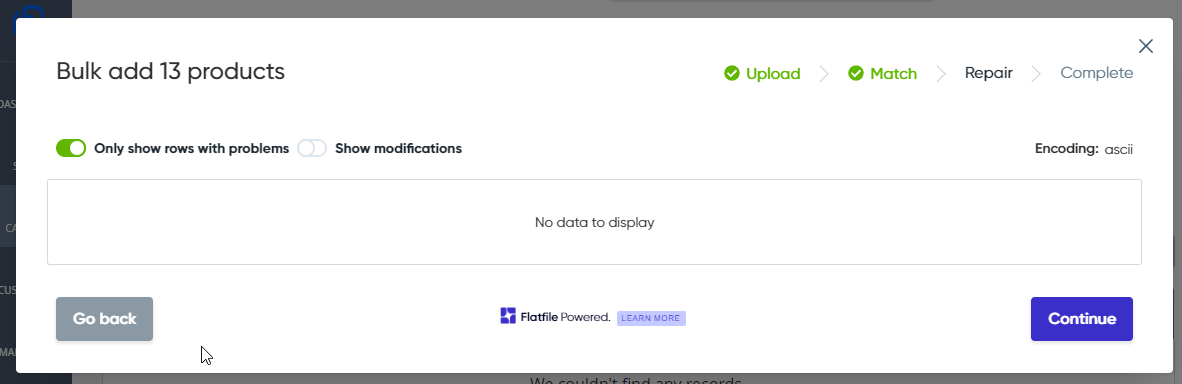Image resolution: width=1182 pixels, height=384 pixels.
Task: Go to the Match step
Action: pos(893,73)
